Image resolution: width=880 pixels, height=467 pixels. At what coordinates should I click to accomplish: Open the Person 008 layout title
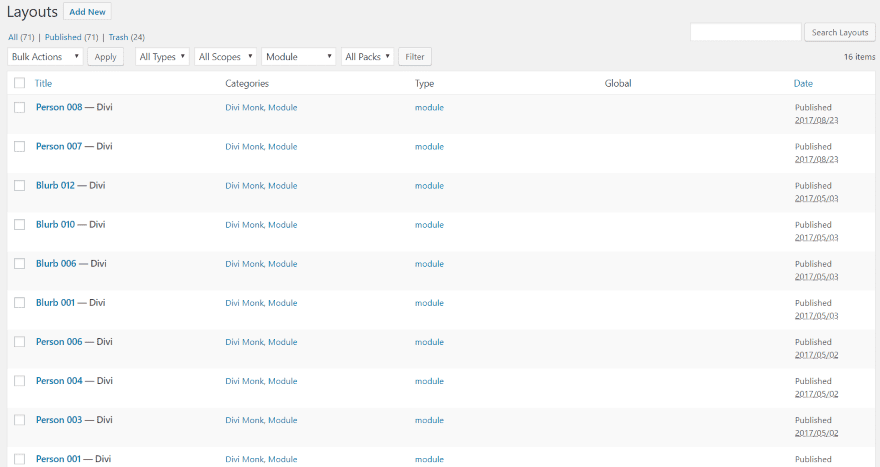59,107
